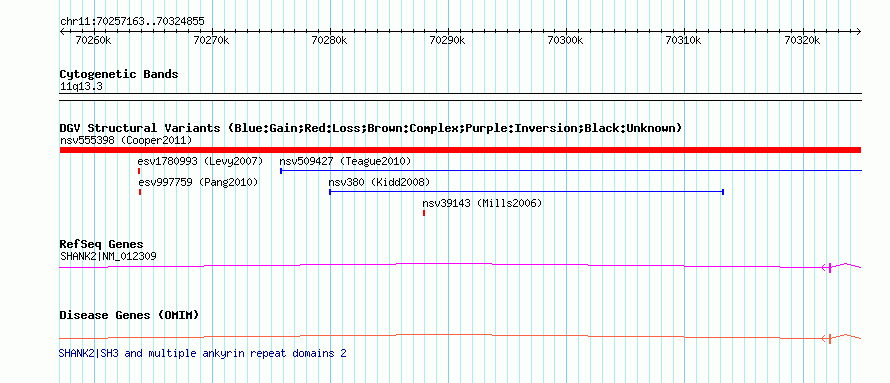The width and height of the screenshot is (890, 383).
Task: Open SHANK2|SH3 and multiple ankyrin repeat domains link
Action: coord(203,353)
